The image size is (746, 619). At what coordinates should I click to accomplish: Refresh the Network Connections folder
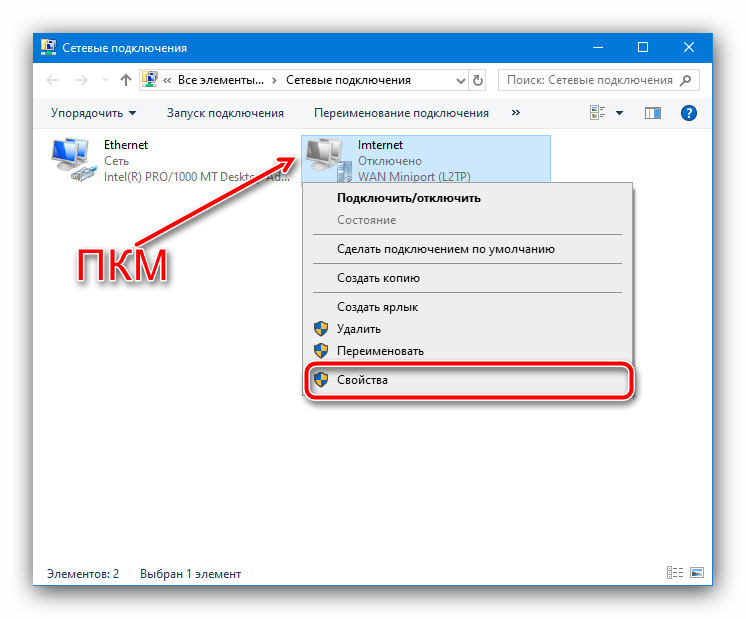(x=478, y=80)
